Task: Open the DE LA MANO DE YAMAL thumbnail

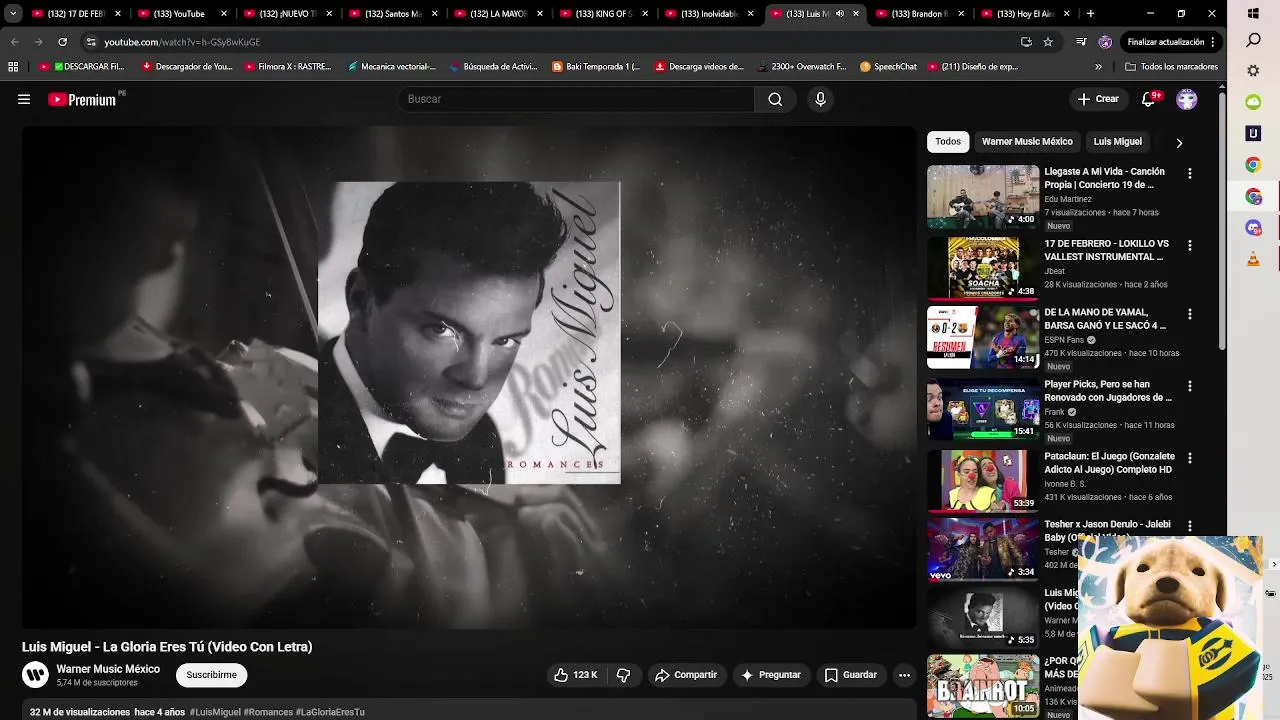Action: (x=983, y=337)
